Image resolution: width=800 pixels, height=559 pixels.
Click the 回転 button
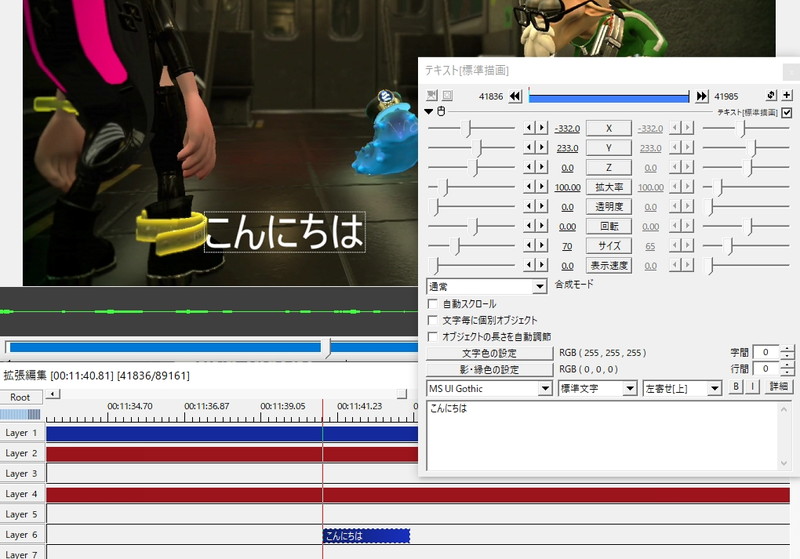tap(609, 226)
